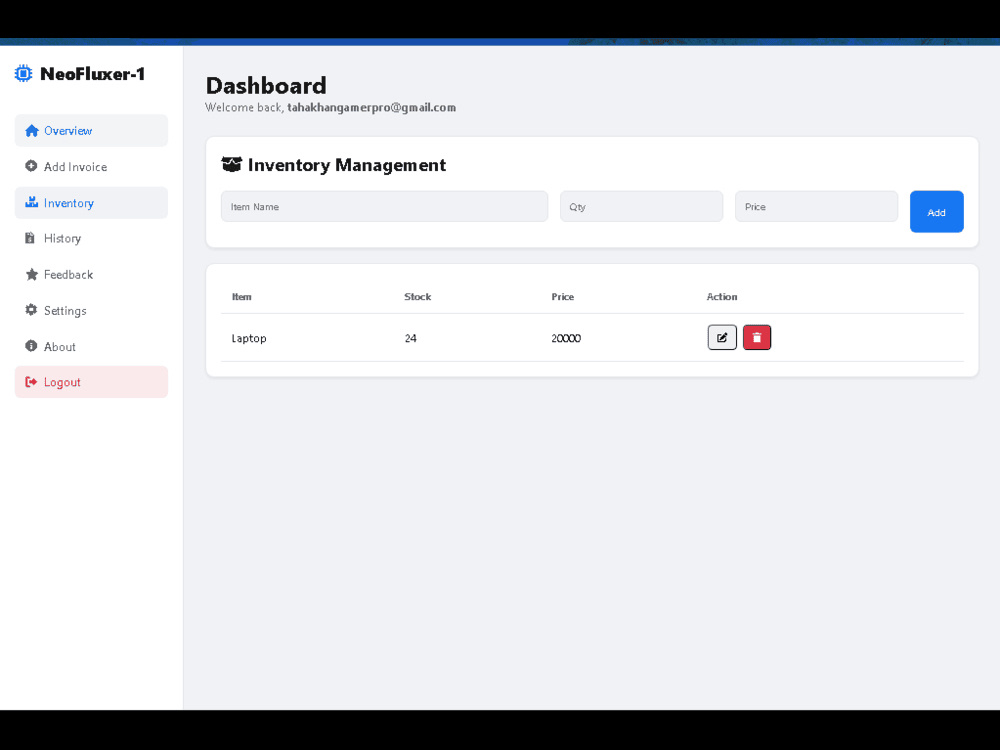
Task: Click the boxes icon beside Inventory
Action: [31, 202]
